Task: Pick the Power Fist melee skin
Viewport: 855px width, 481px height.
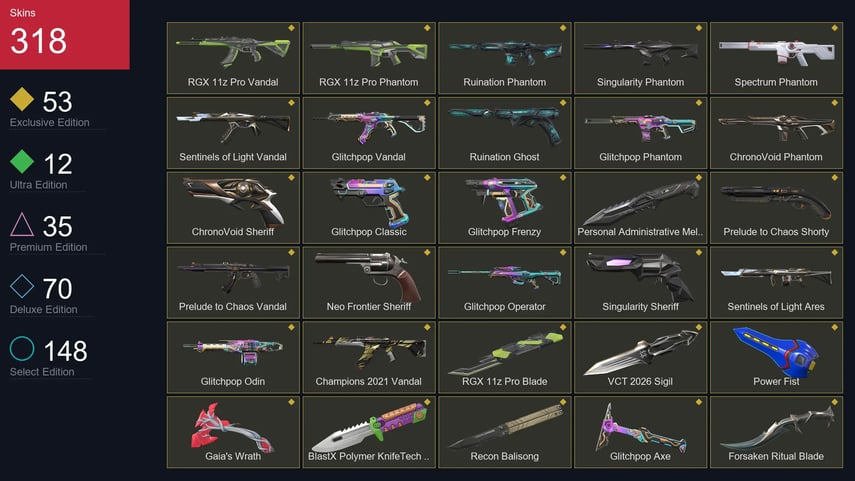Action: point(776,357)
